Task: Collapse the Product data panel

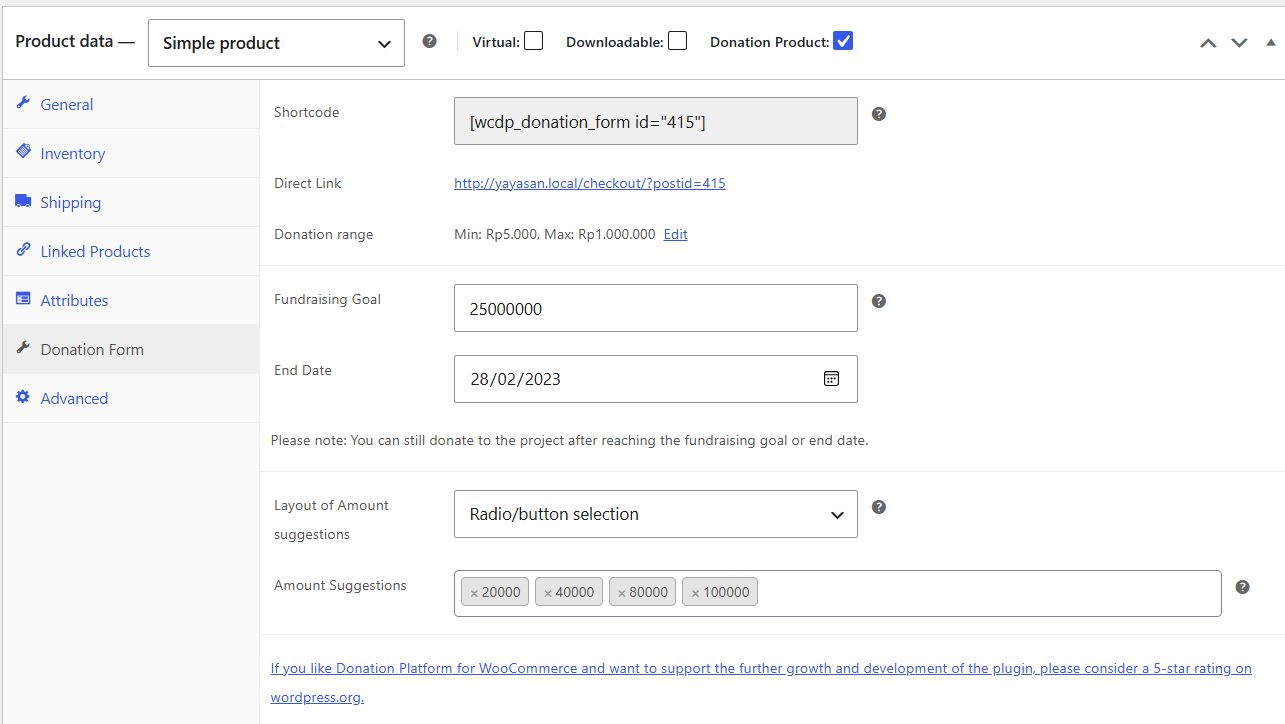Action: [1271, 42]
